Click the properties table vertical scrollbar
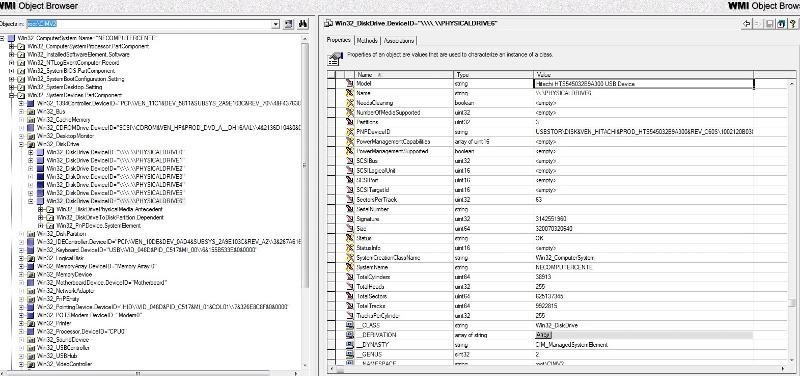The width and height of the screenshot is (800, 376). tap(791, 222)
